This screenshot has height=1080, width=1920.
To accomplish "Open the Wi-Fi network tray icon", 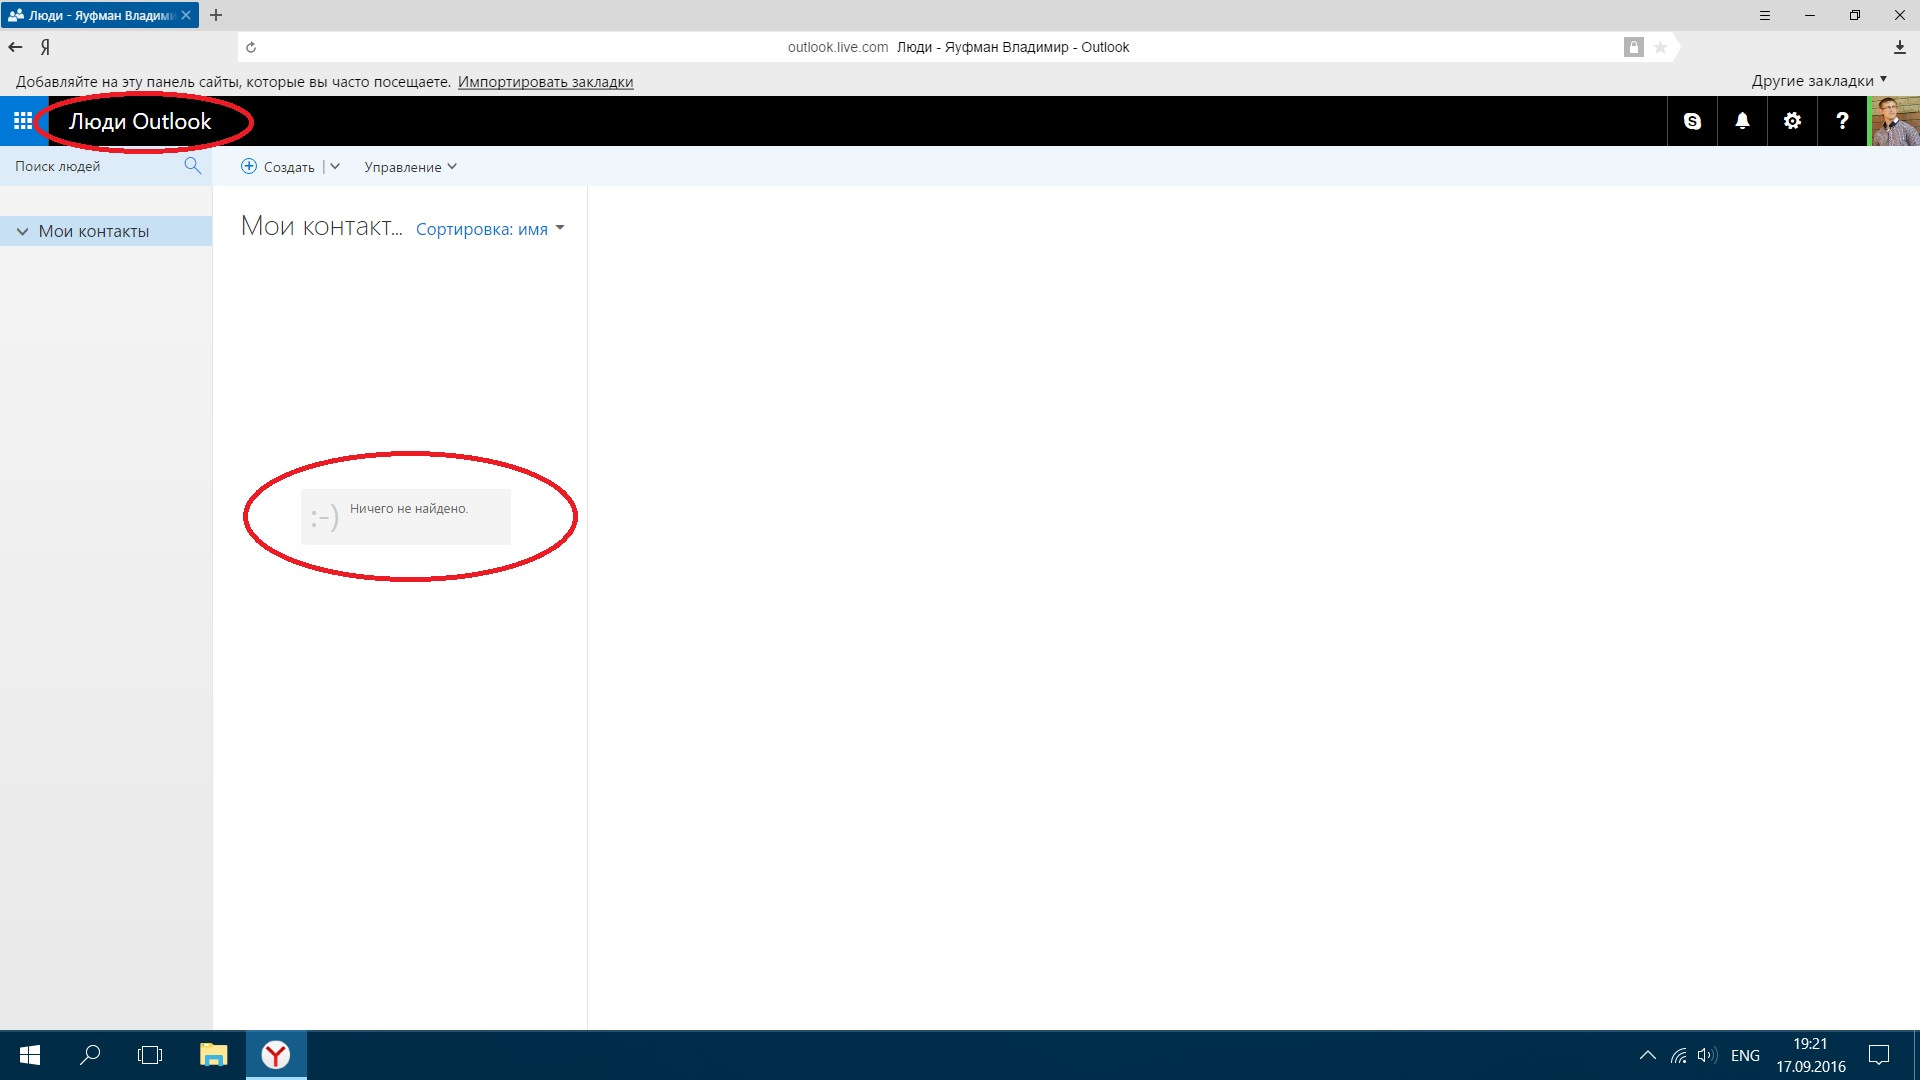I will click(1678, 1055).
